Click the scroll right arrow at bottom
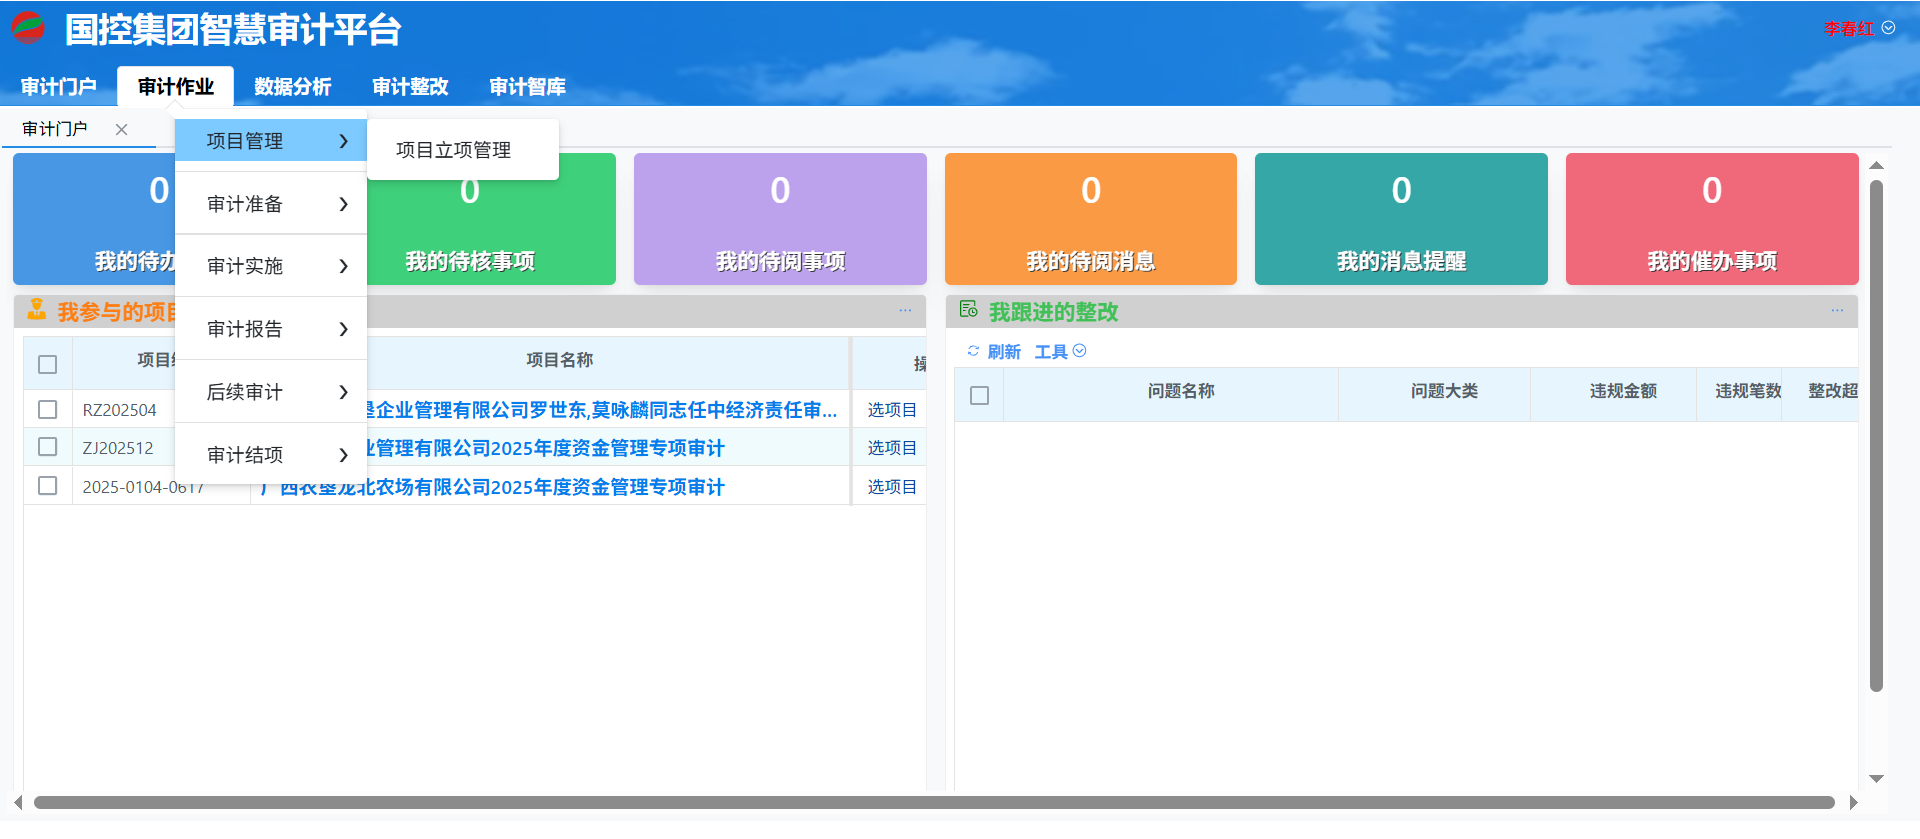Viewport: 1920px width, 839px height. coord(1853,802)
